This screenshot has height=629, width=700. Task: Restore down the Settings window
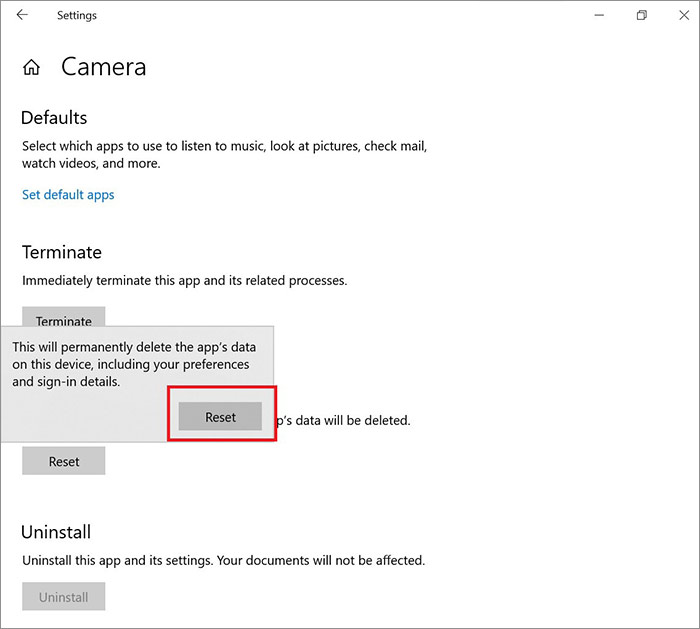click(642, 15)
